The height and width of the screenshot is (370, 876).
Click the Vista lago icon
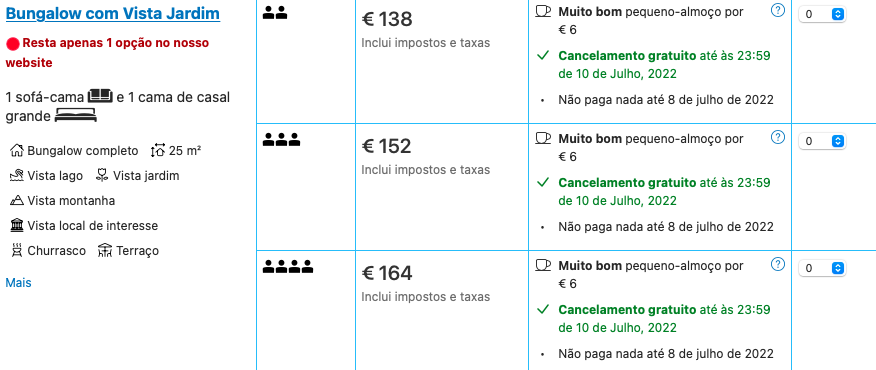click(17, 175)
